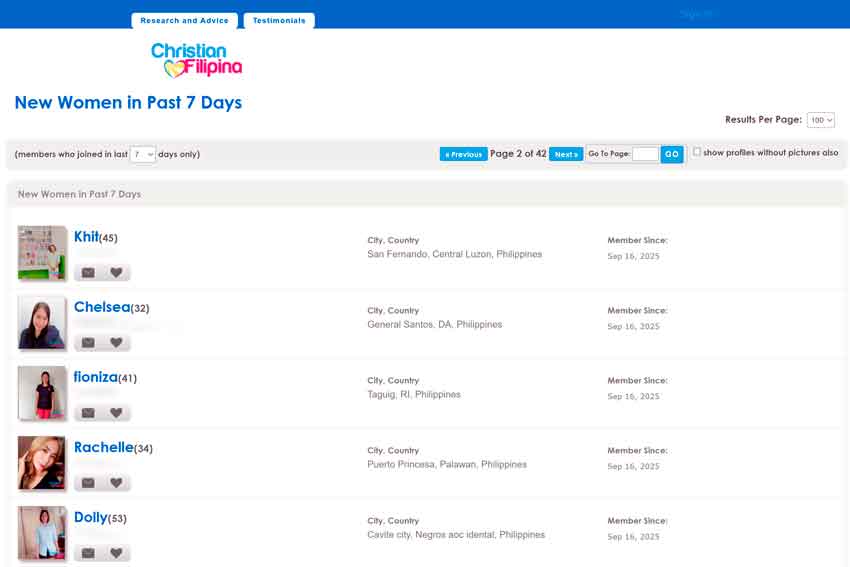
Task: Open the Research and Advice tab
Action: click(184, 20)
